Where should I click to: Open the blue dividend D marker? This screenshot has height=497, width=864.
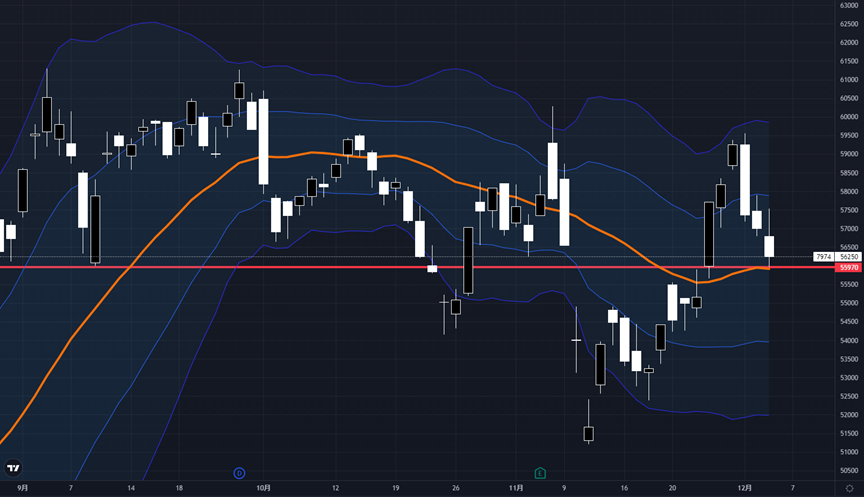tap(239, 472)
